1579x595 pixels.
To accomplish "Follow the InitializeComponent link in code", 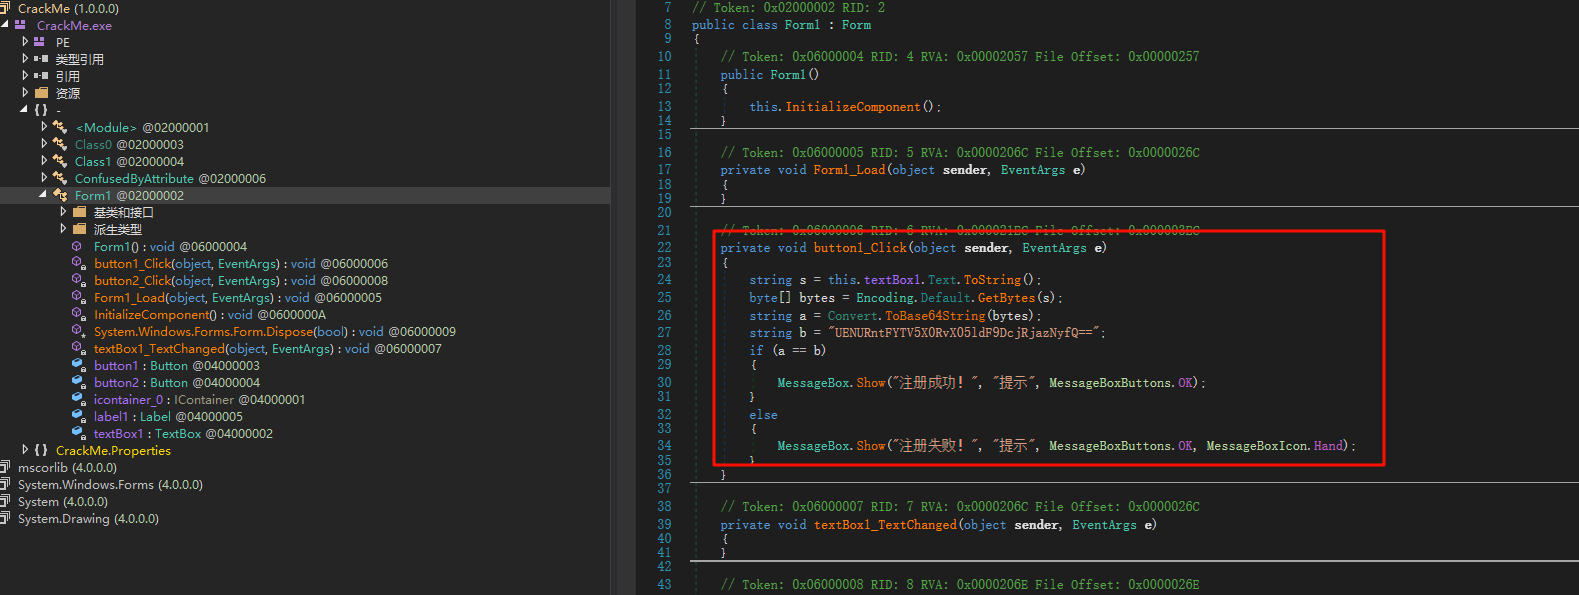I will click(852, 107).
